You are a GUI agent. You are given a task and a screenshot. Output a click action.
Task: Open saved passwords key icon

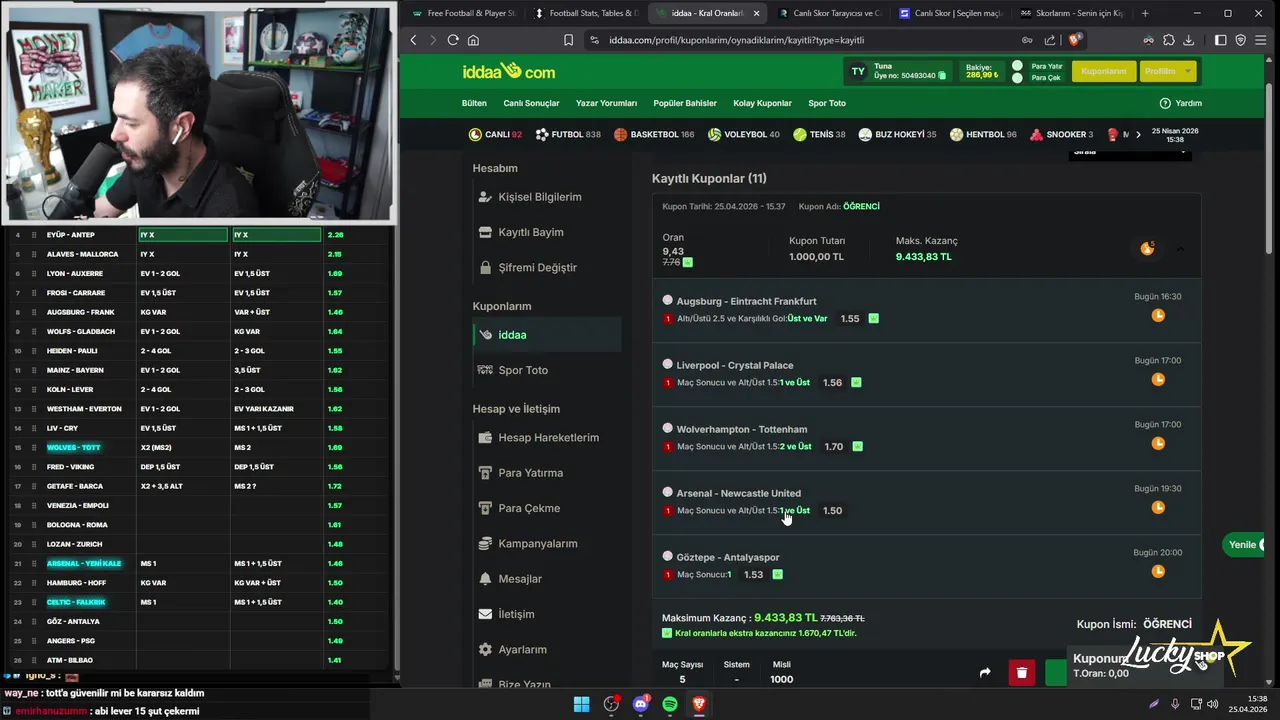tap(1027, 40)
